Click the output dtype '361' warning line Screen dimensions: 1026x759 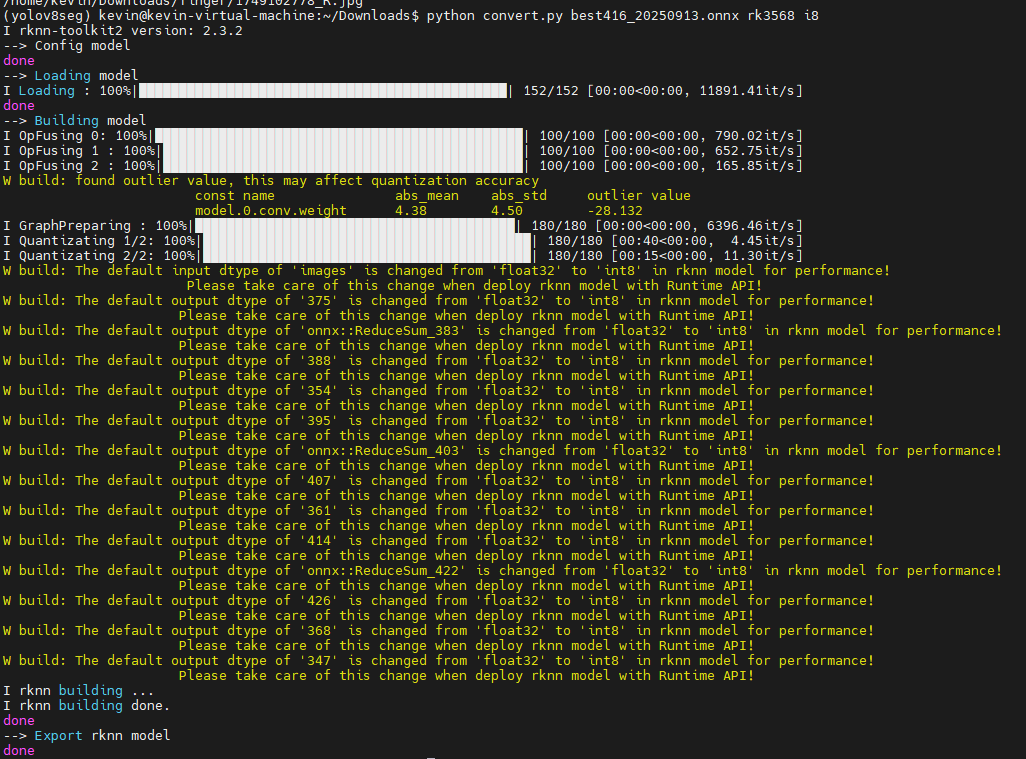point(438,511)
